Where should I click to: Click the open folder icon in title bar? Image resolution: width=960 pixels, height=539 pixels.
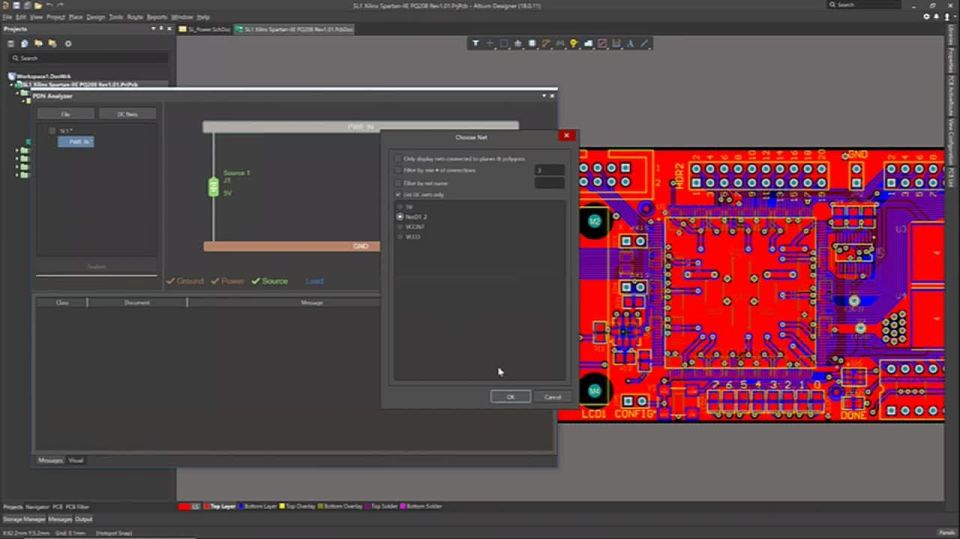pos(38,5)
